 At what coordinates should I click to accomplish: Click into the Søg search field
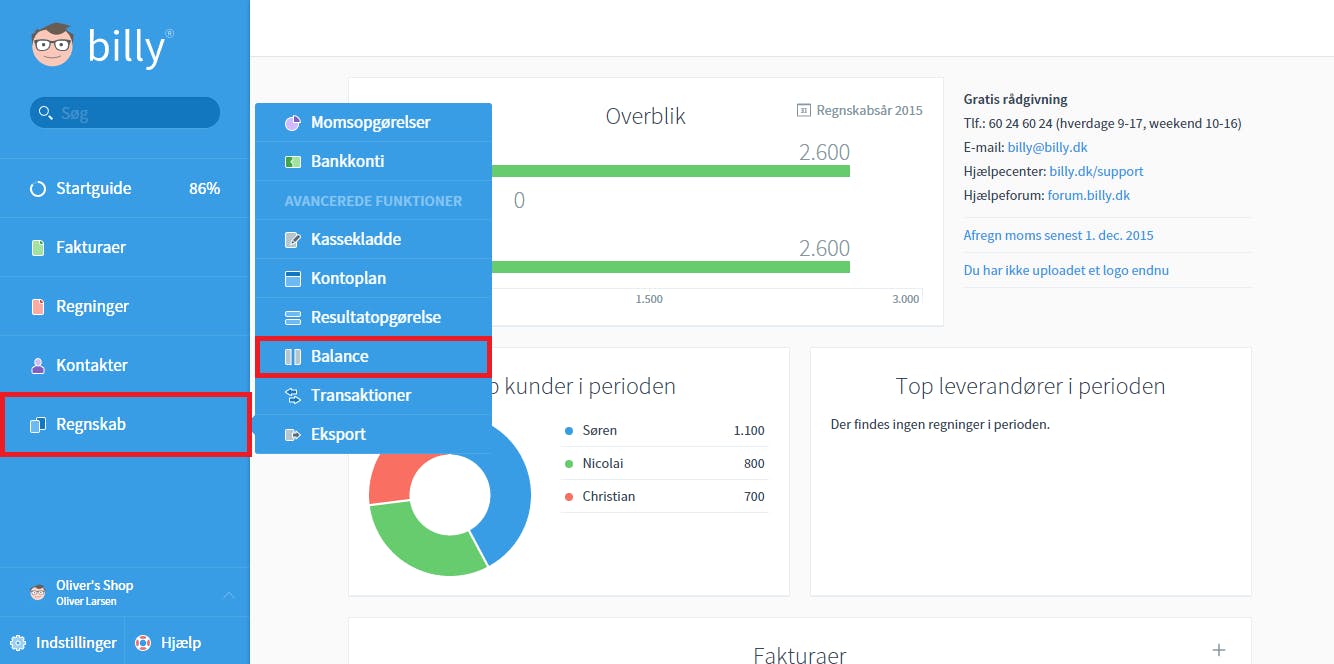coord(125,113)
